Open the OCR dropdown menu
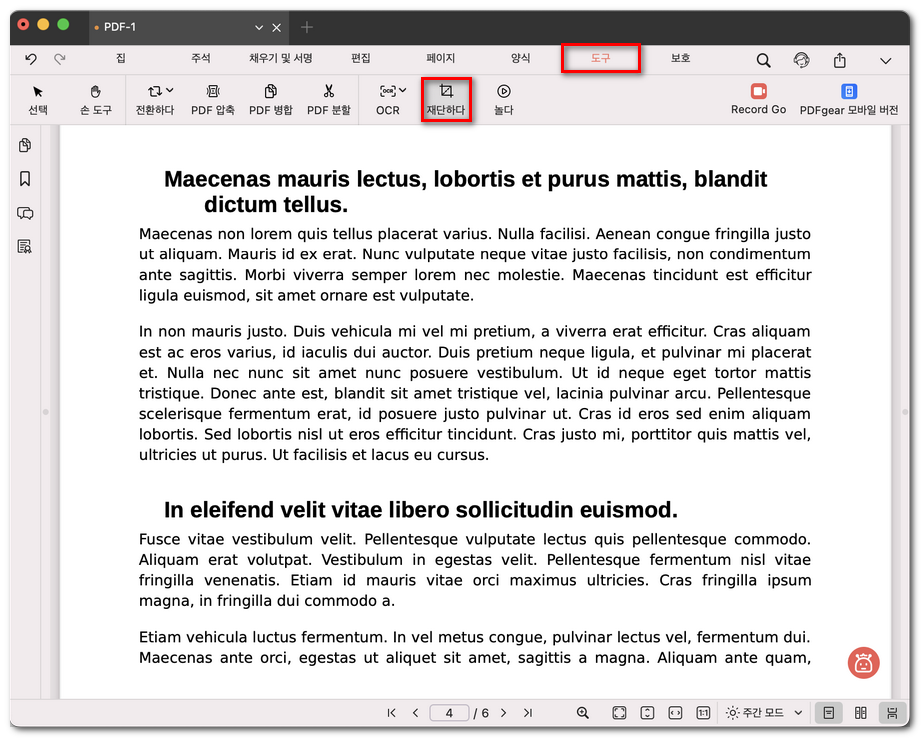Viewport: 921px width, 738px height. (392, 91)
